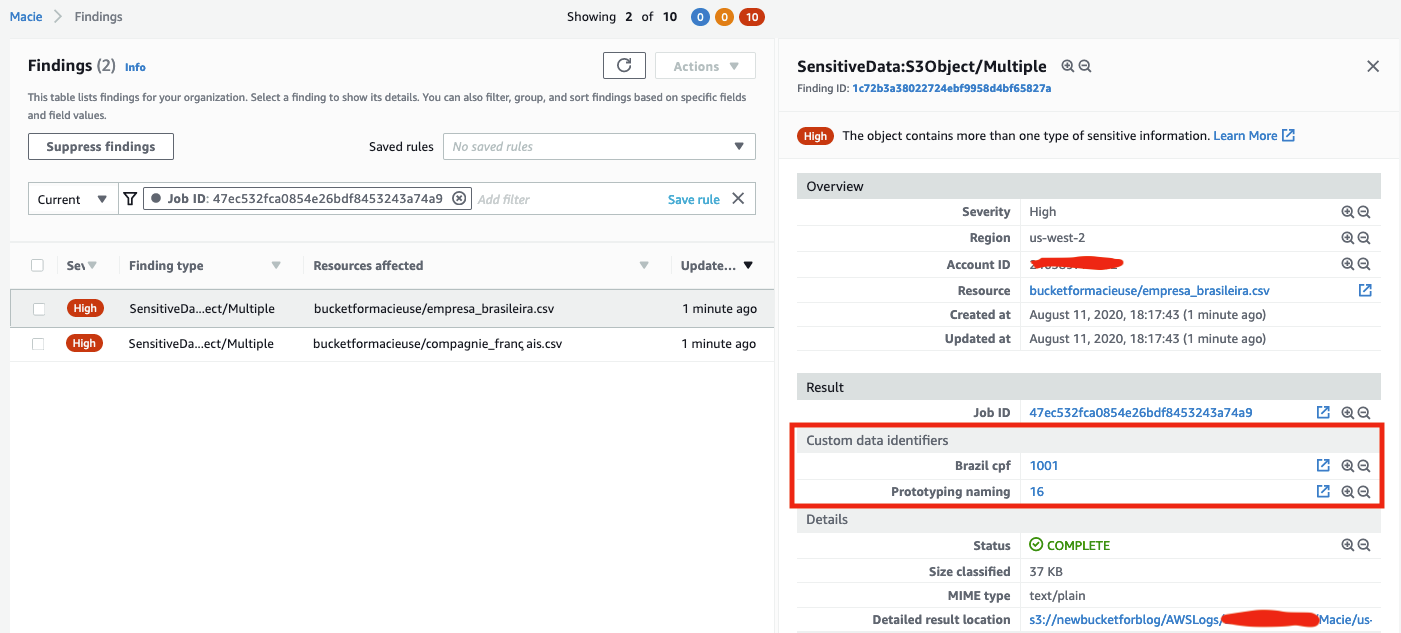Open Finding ID link
The image size is (1401, 633).
(951, 88)
